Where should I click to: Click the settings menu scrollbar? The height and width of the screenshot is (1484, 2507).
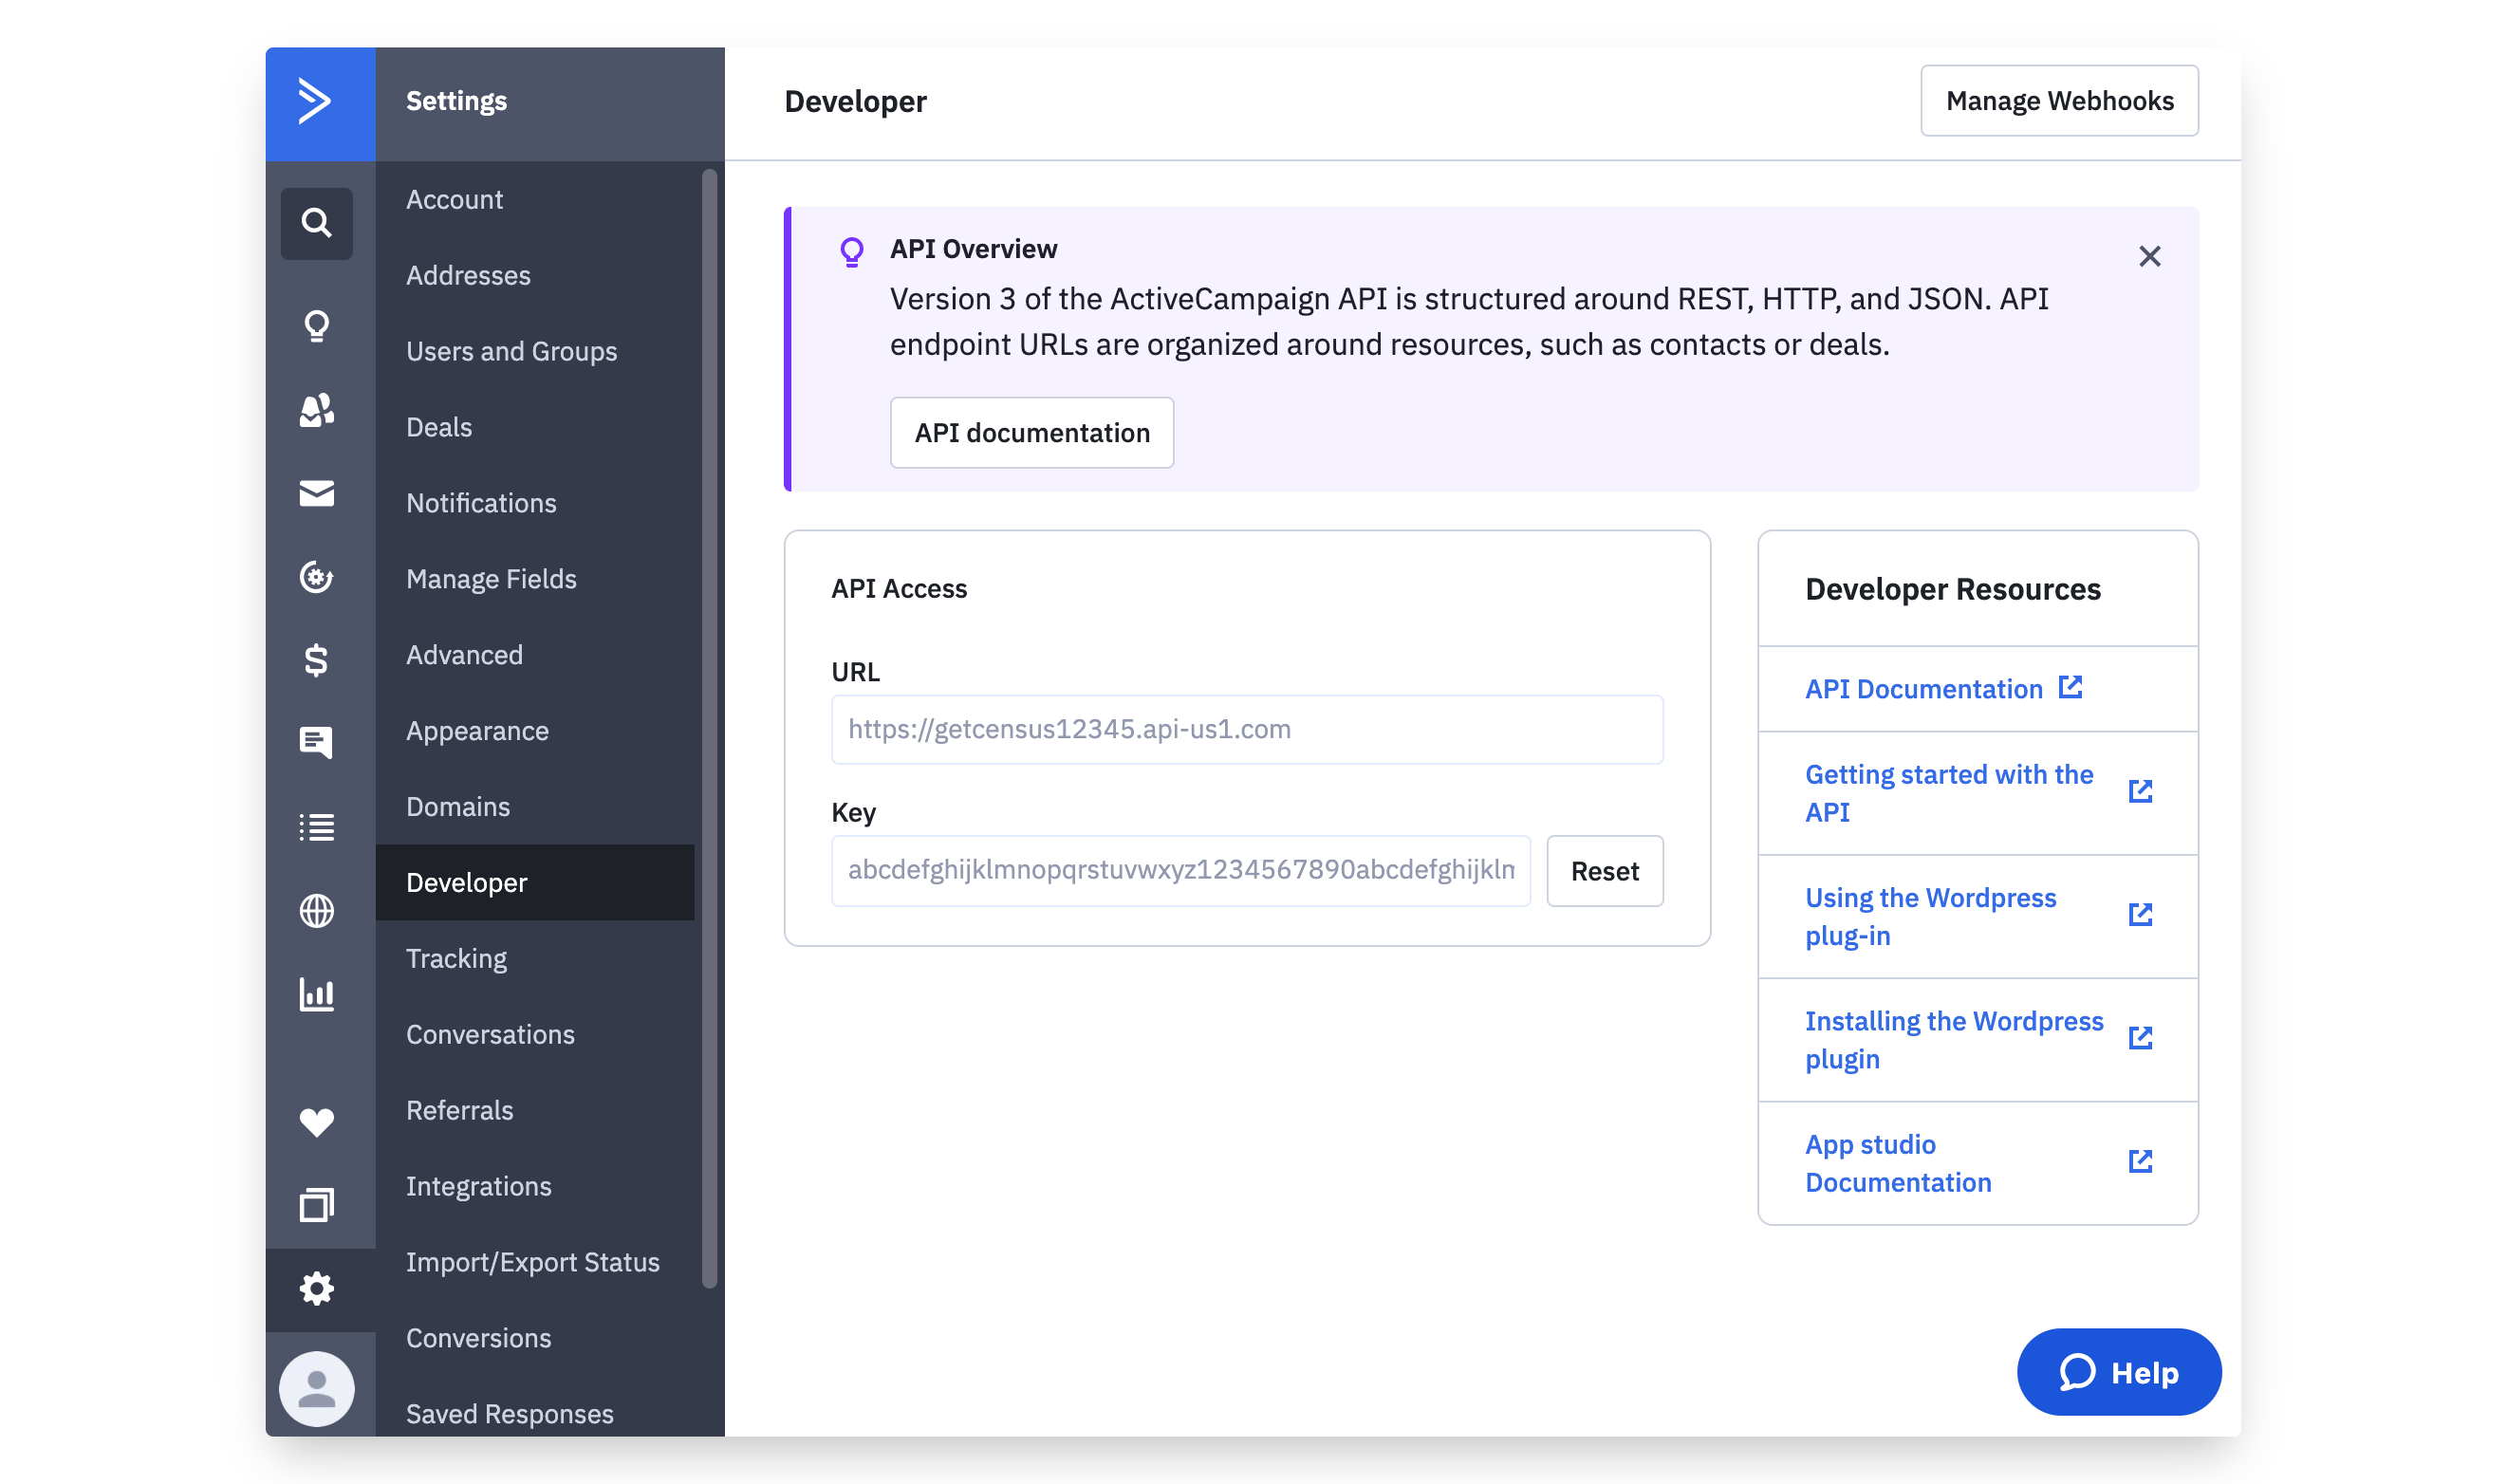tap(709, 728)
